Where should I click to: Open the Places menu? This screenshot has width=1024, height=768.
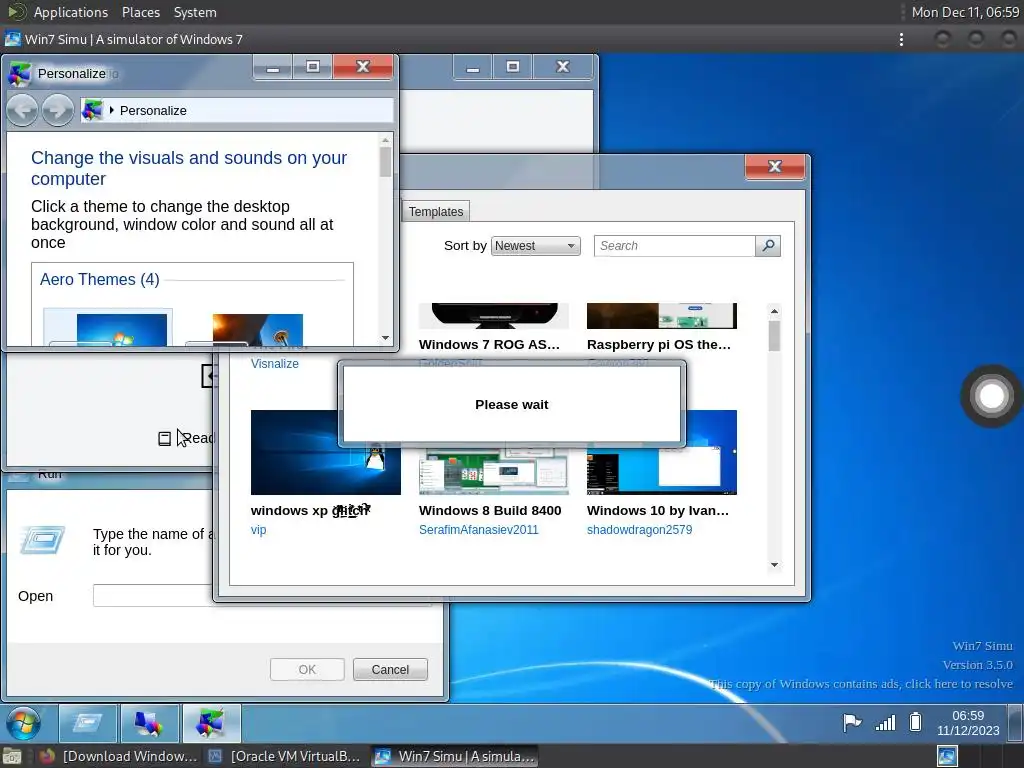coord(140,12)
